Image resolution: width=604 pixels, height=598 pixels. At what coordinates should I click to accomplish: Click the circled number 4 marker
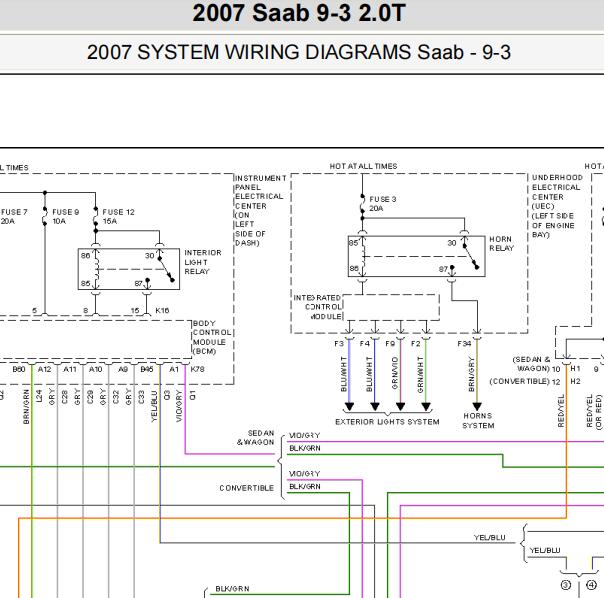(x=591, y=585)
